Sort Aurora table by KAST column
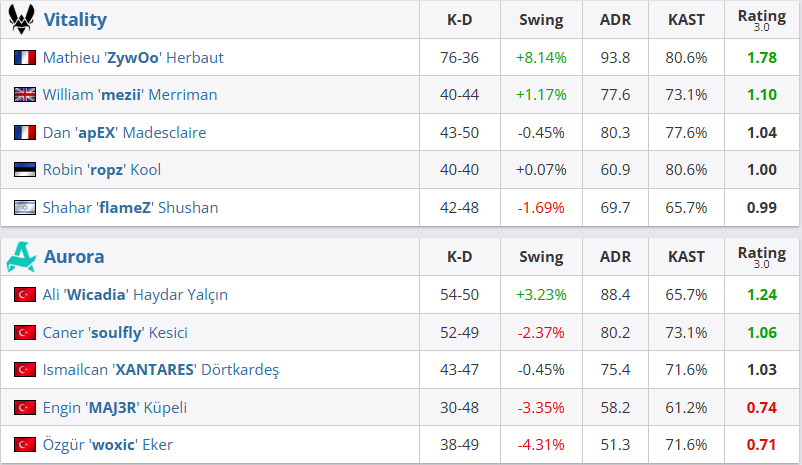 click(x=685, y=257)
